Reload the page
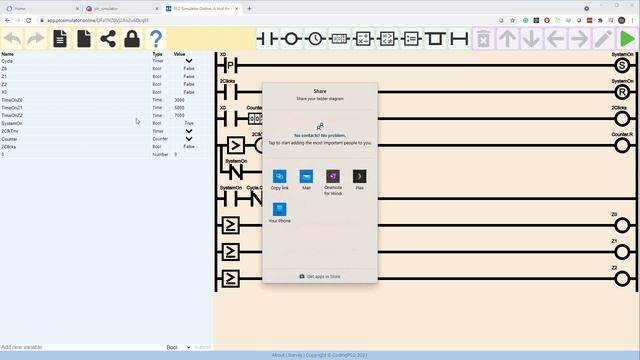The image size is (640, 360). coord(29,20)
